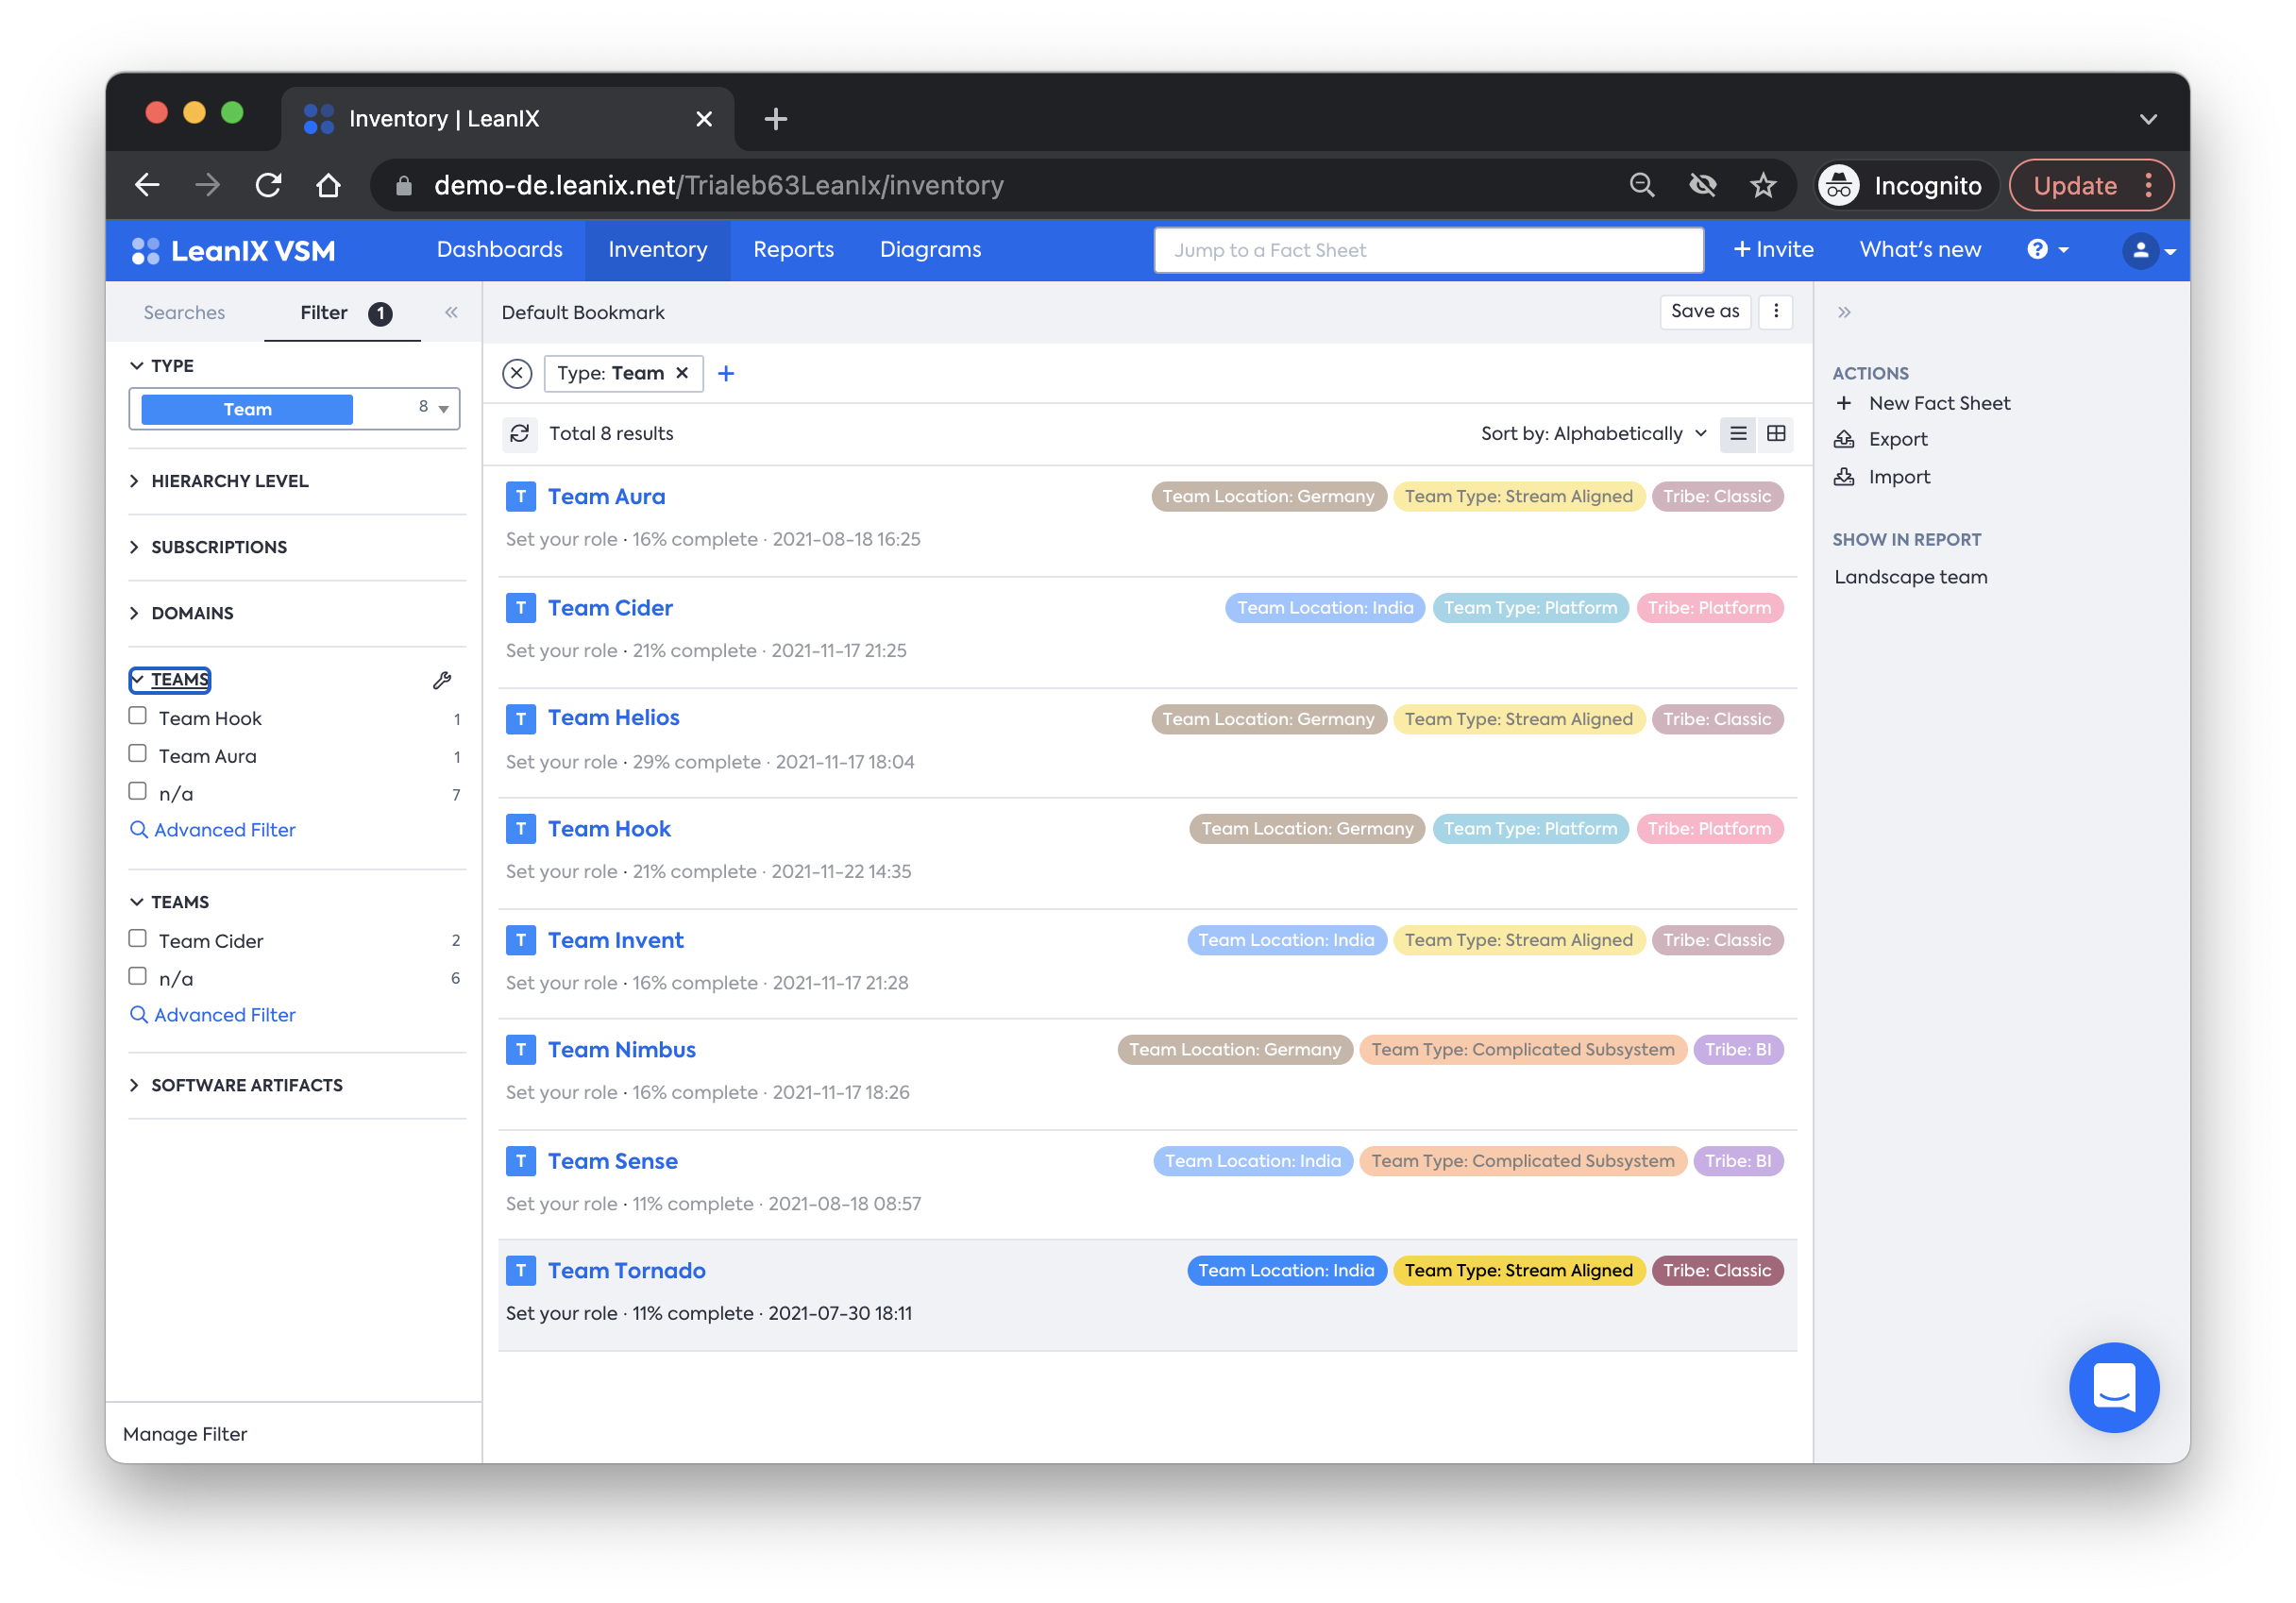Screen dimensions: 2296x1603
Task: Expand the Hierarchy Level filter section
Action: (229, 481)
